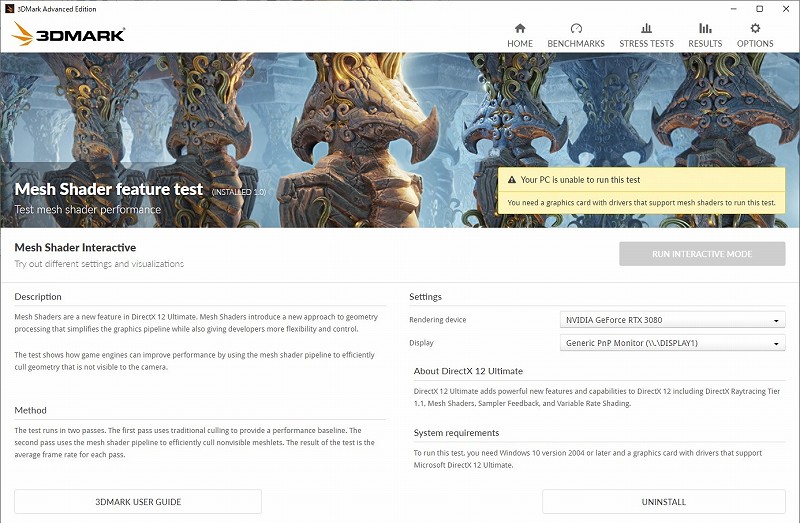
Task: Select the OPTIONS menu label
Action: click(755, 43)
